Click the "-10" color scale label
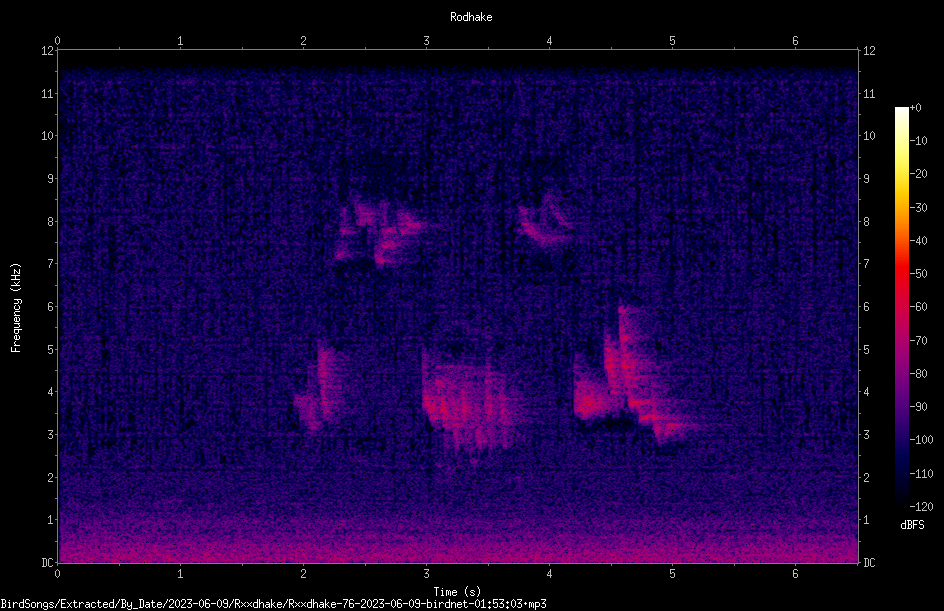944x611 pixels. point(918,141)
